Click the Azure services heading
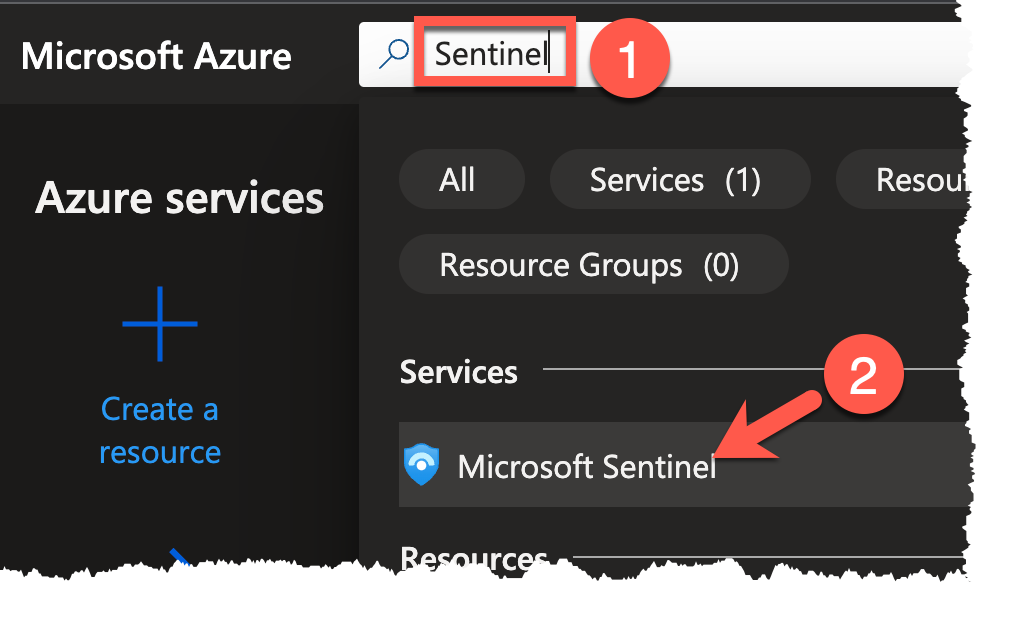This screenshot has width=1024, height=630. point(179,198)
